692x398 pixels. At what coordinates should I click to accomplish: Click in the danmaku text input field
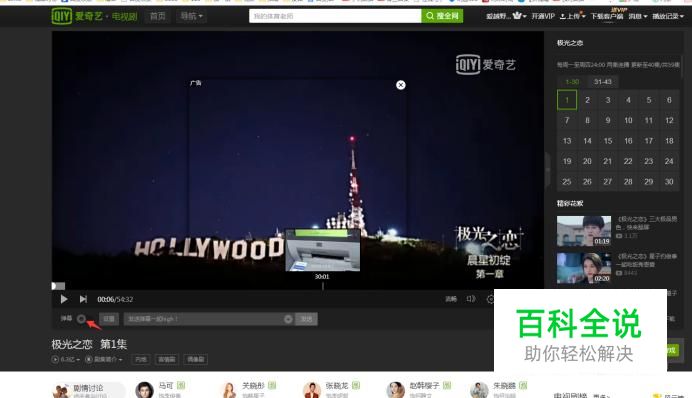coord(204,319)
